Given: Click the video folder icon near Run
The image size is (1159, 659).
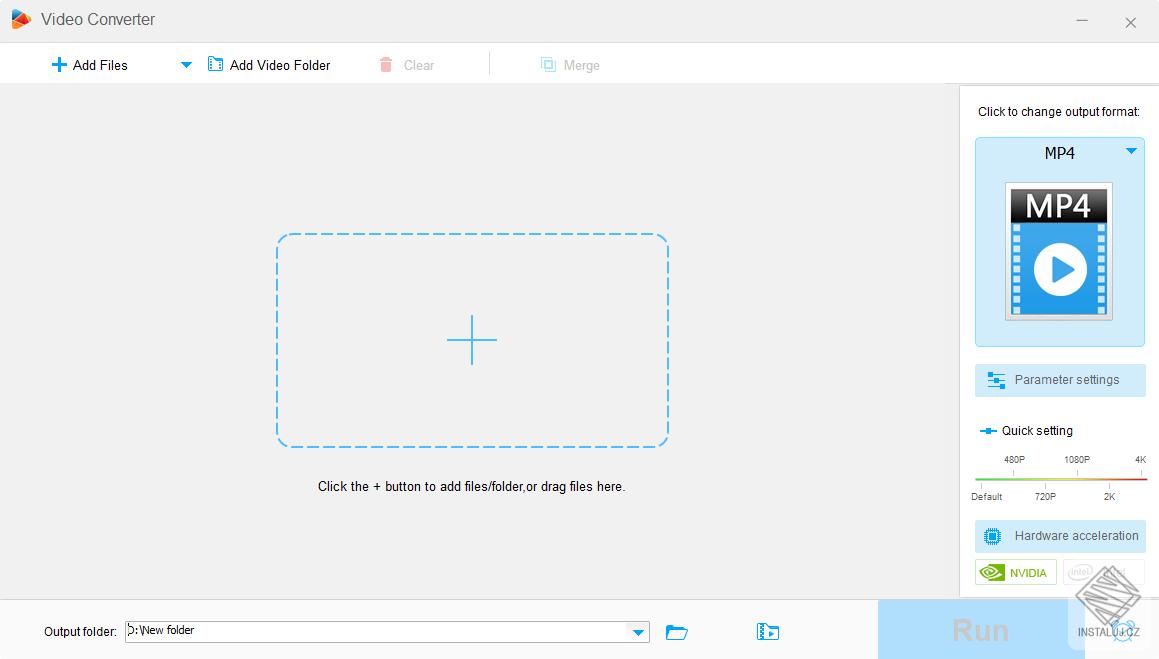Looking at the screenshot, I should (x=768, y=631).
